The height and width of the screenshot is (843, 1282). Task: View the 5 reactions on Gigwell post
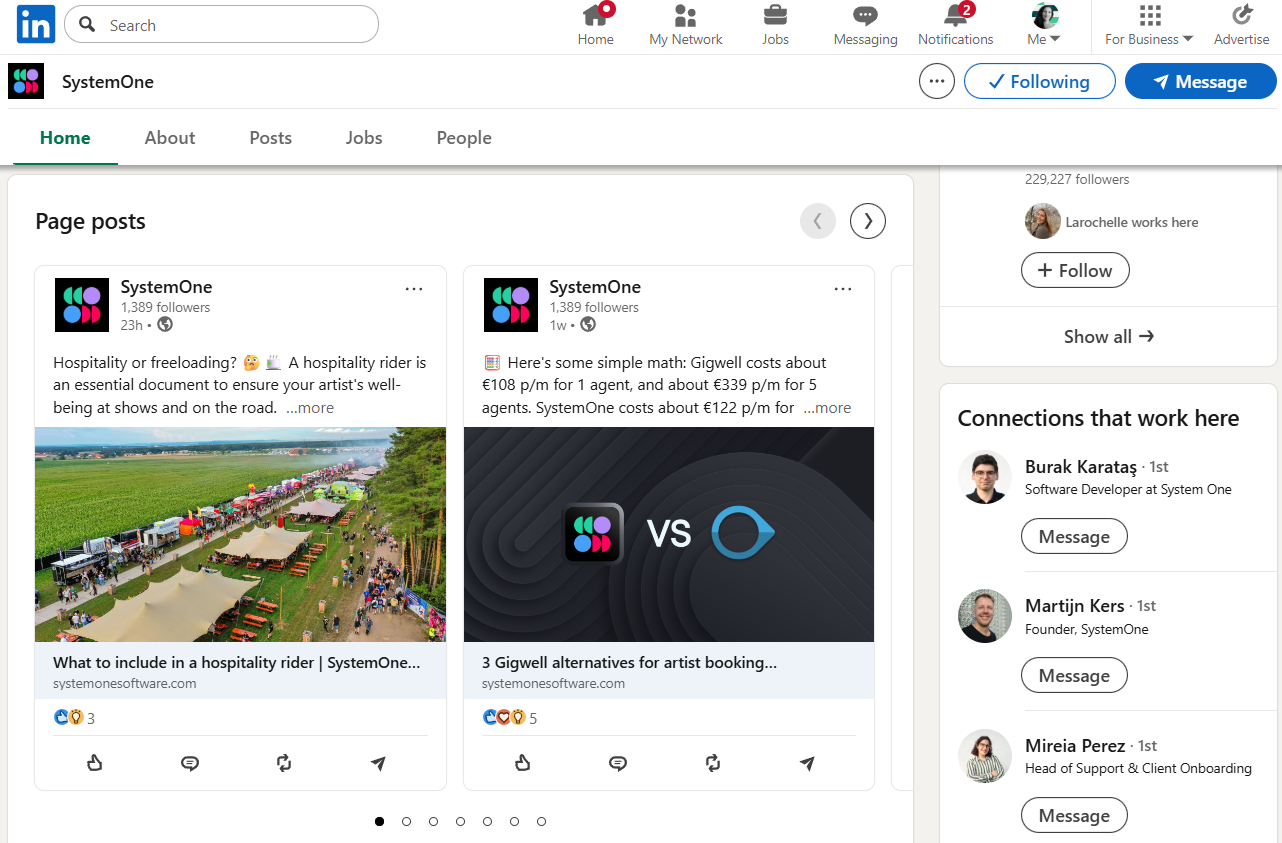[x=510, y=718]
